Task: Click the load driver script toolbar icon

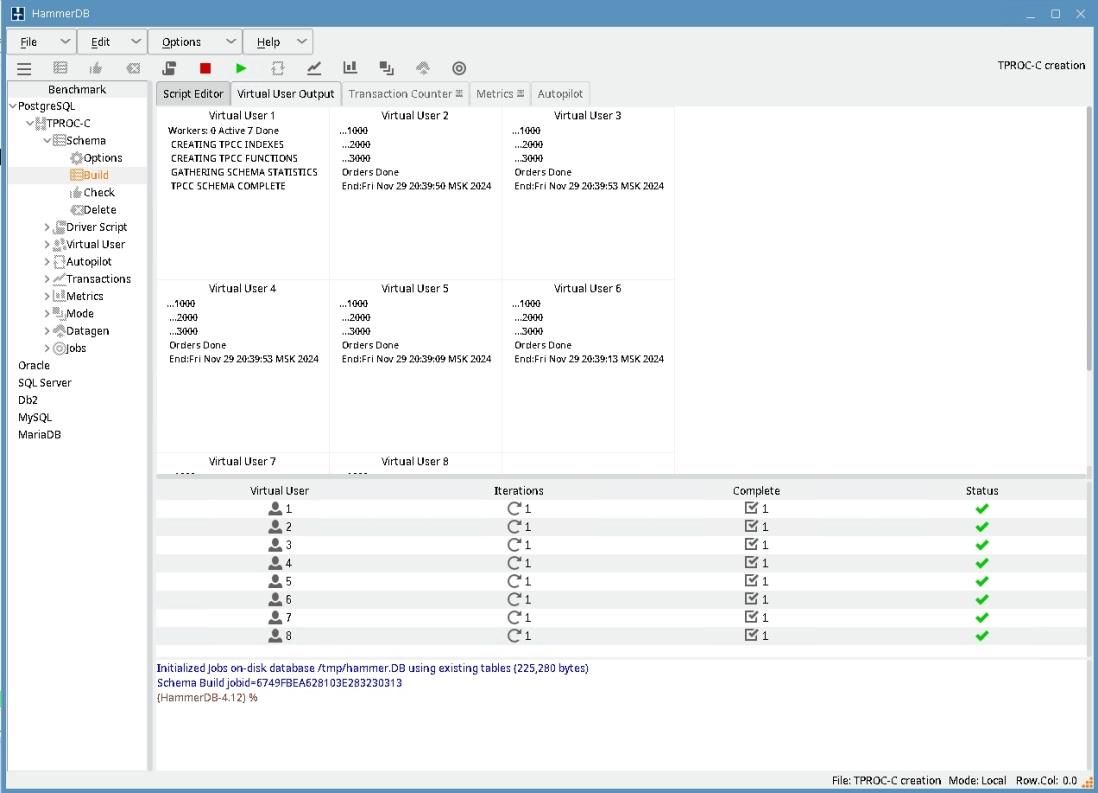Action: (x=170, y=68)
